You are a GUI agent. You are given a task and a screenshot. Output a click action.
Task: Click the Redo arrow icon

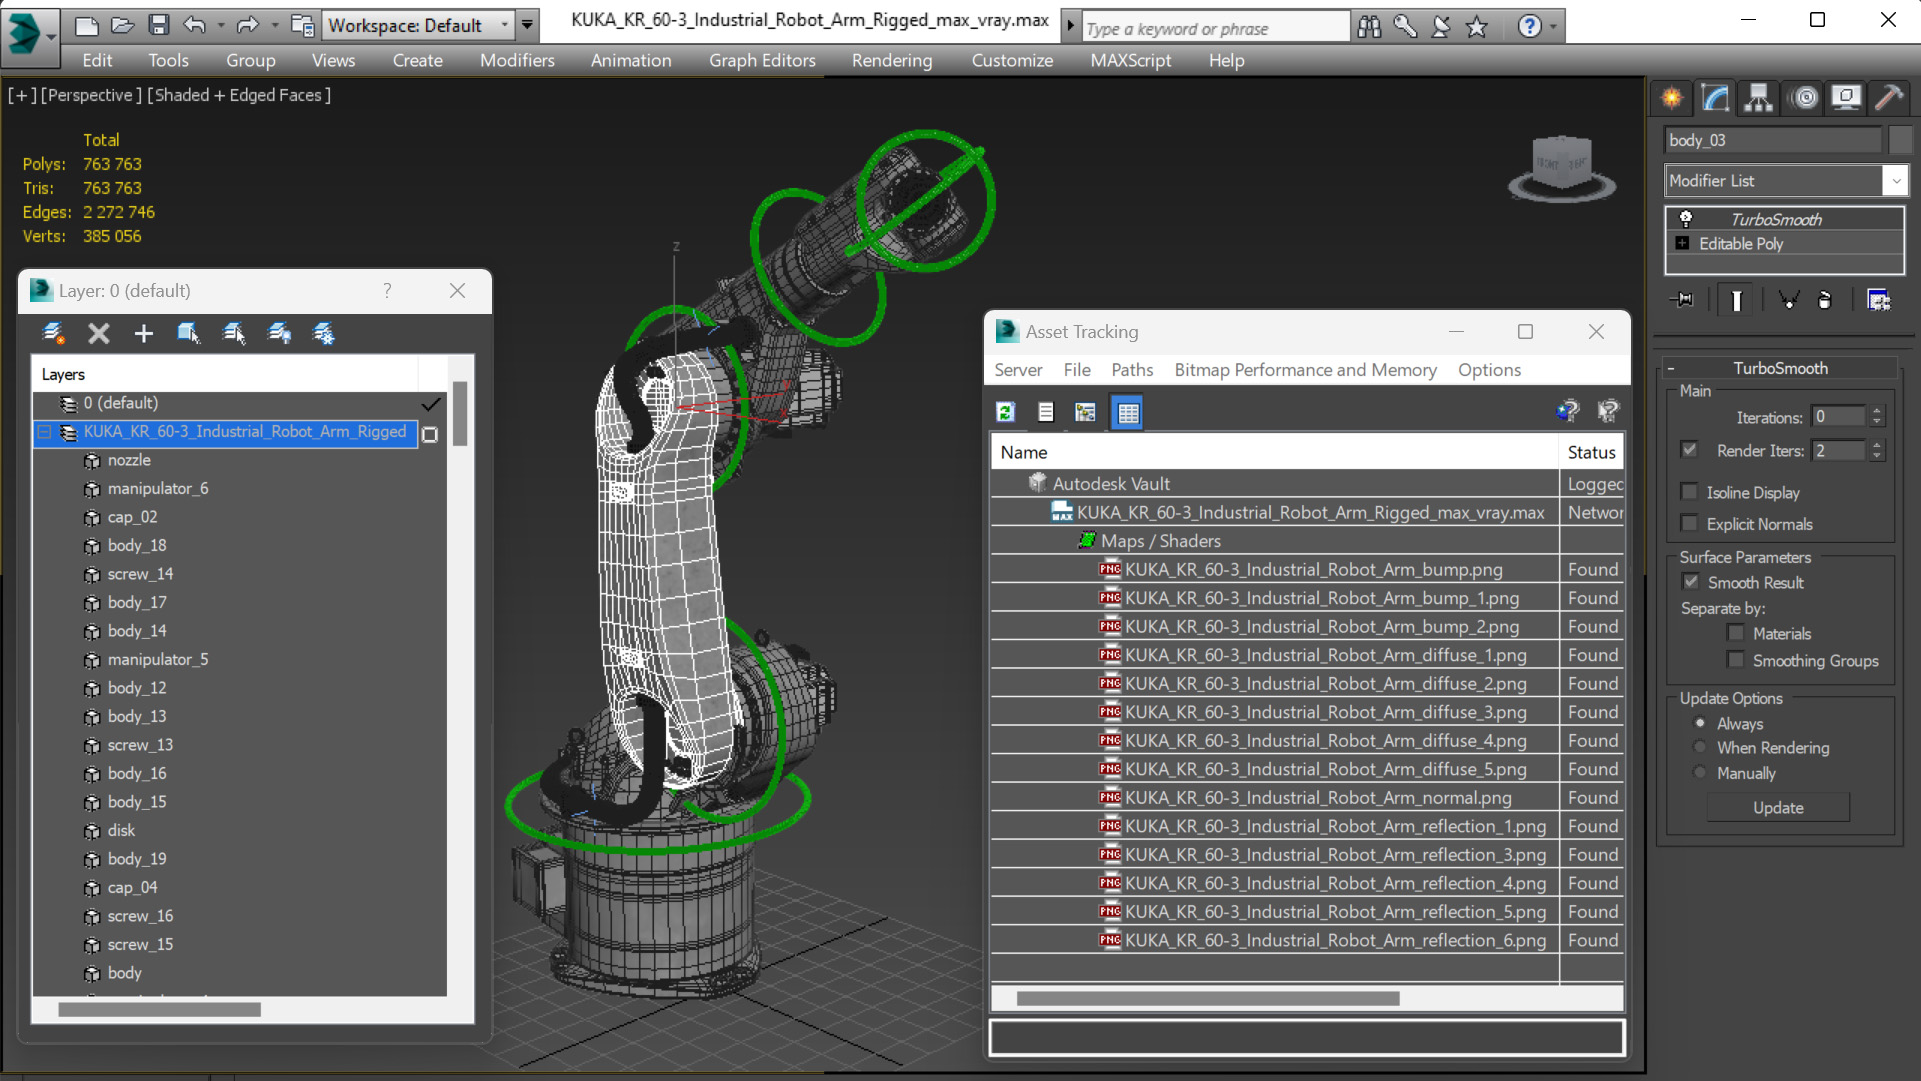tap(248, 25)
